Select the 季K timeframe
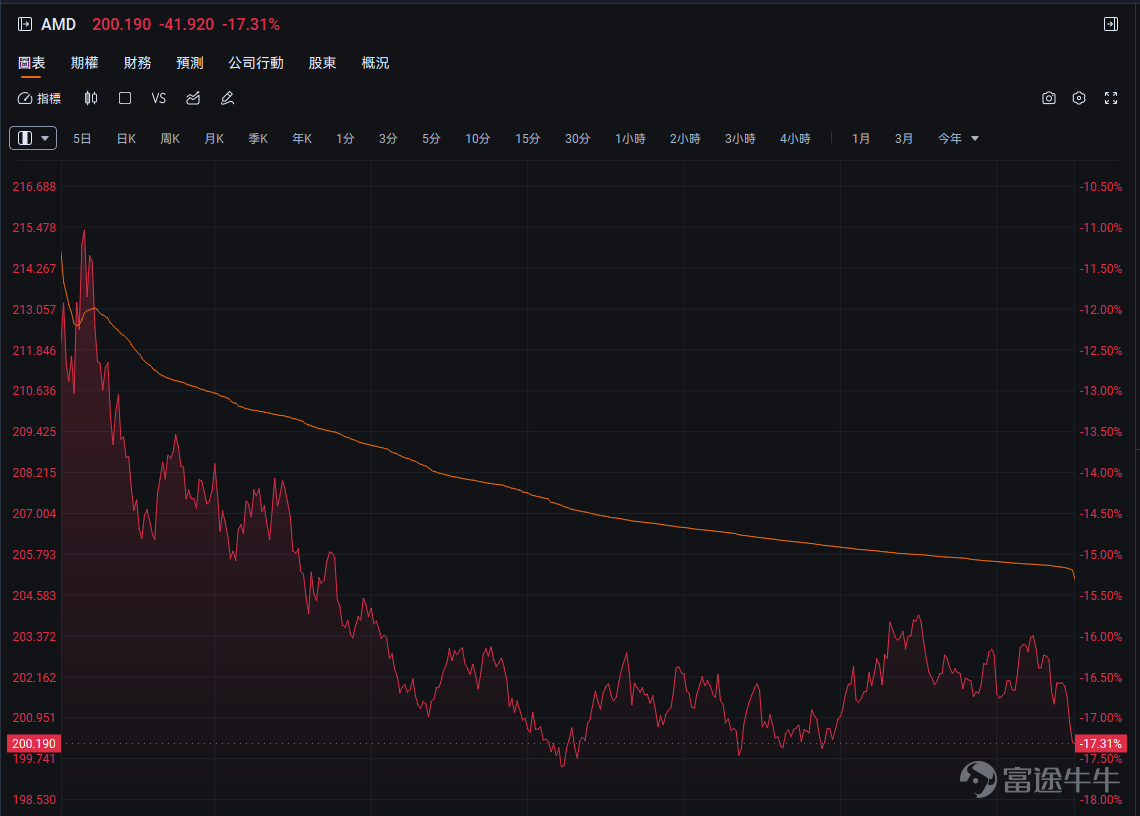This screenshot has width=1140, height=816. click(x=258, y=138)
